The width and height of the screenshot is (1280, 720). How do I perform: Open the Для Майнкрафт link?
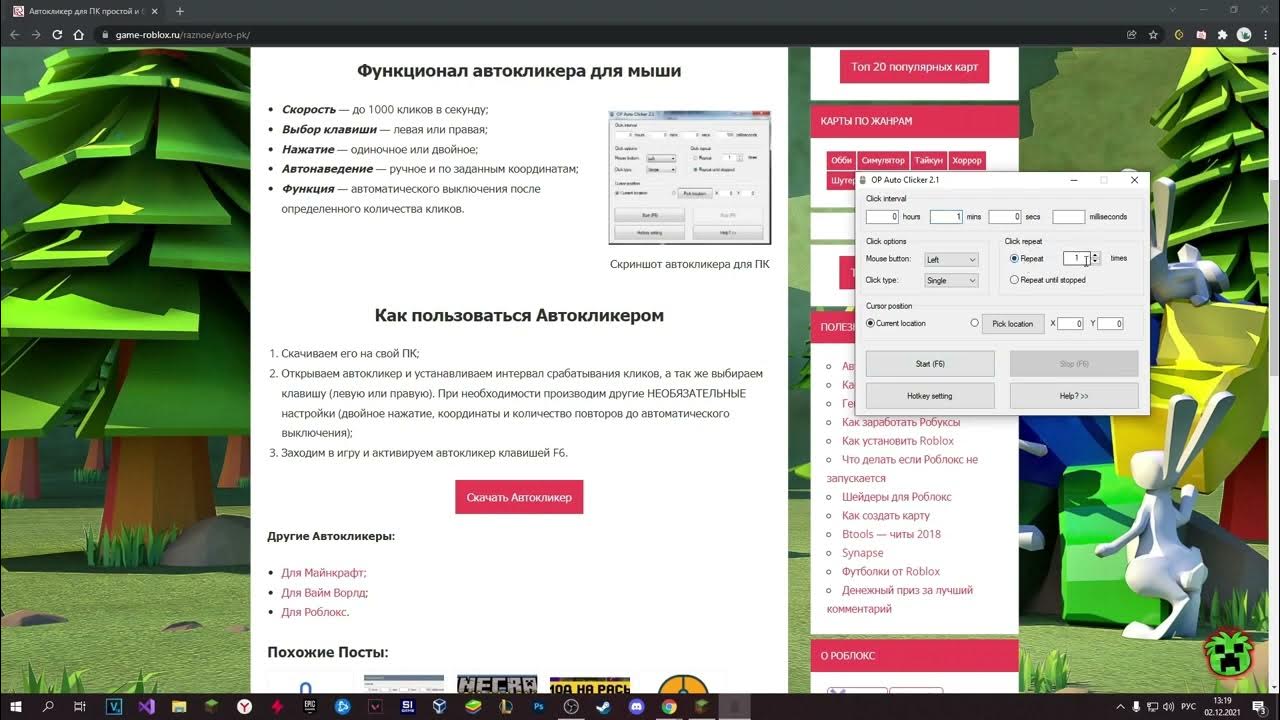pos(324,573)
